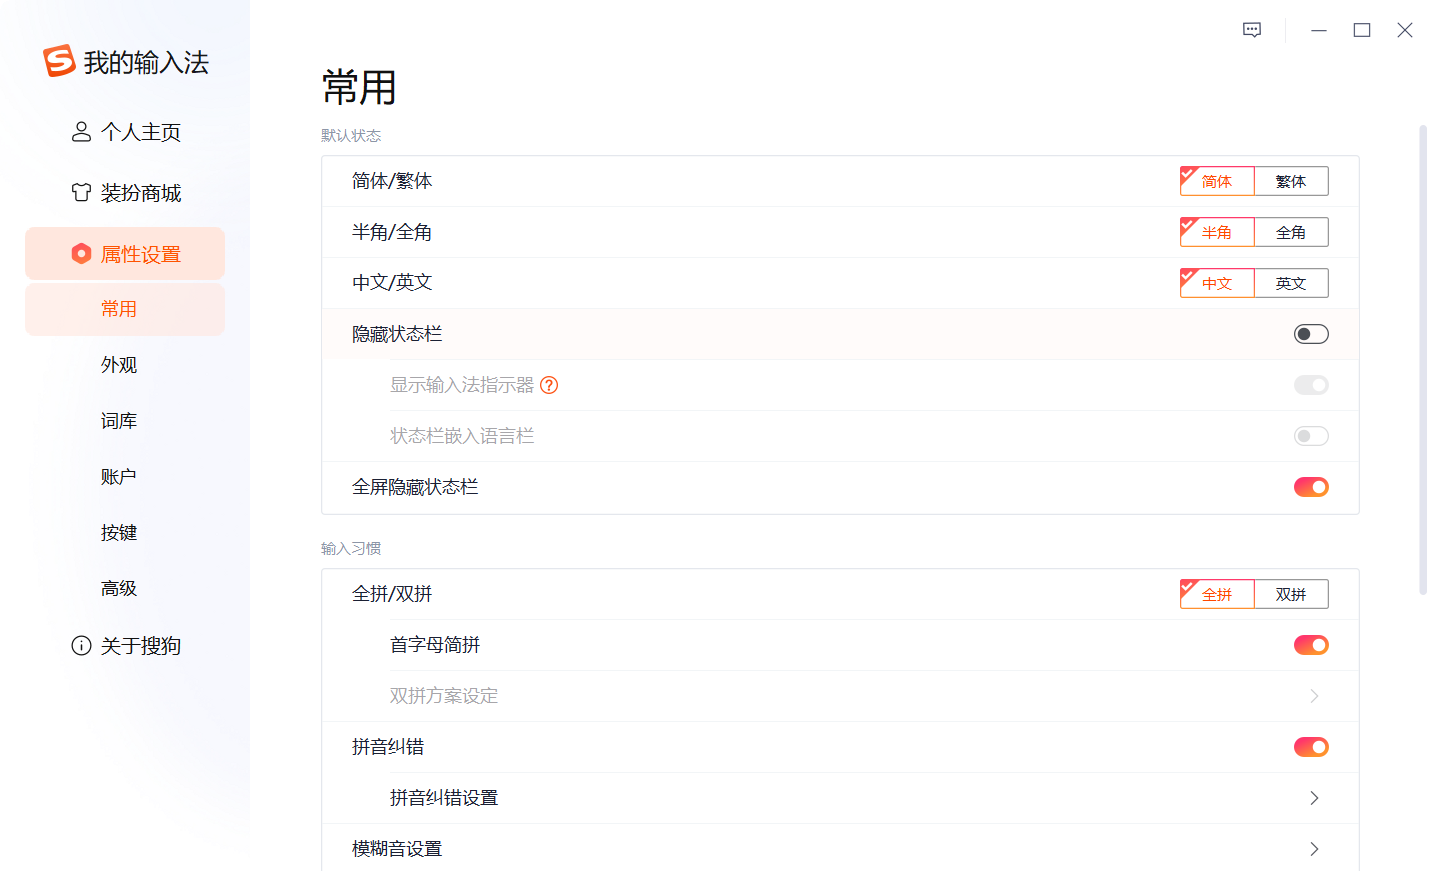Open 双拼方案设定 chevron
This screenshot has width=1435, height=871.
(x=1314, y=696)
